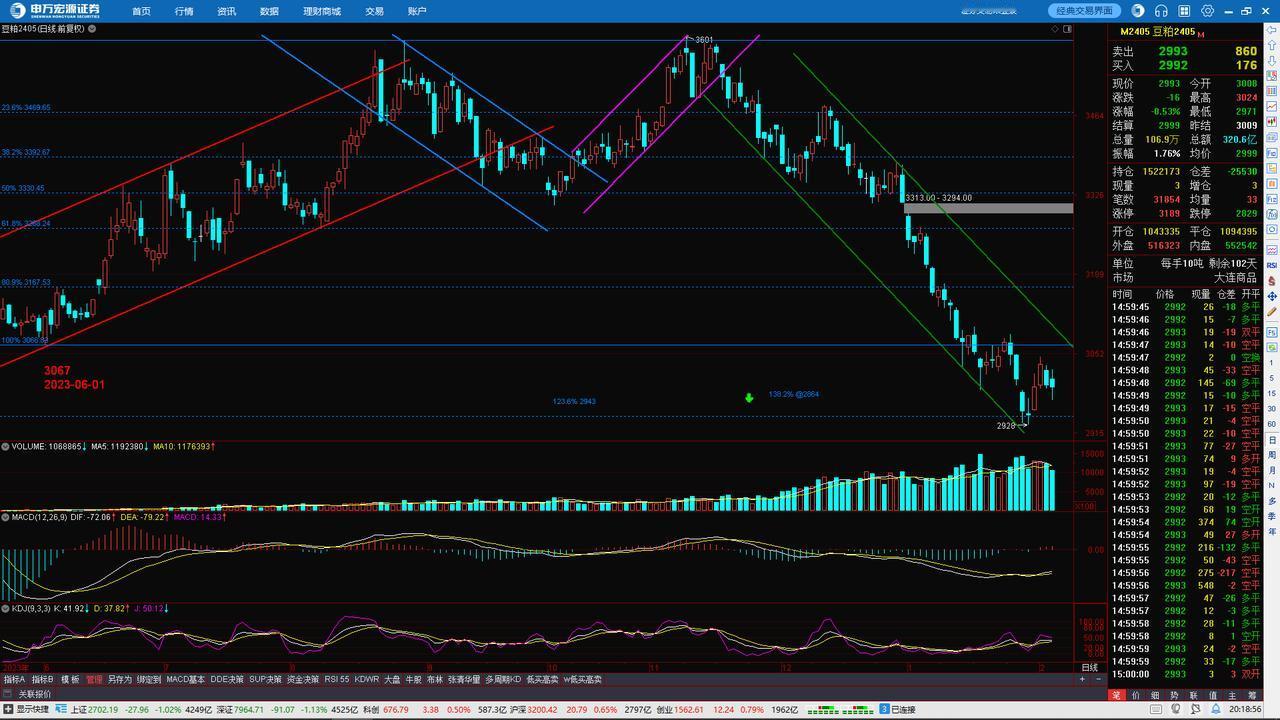Open the 账户 account menu
The height and width of the screenshot is (720, 1280).
coord(417,11)
